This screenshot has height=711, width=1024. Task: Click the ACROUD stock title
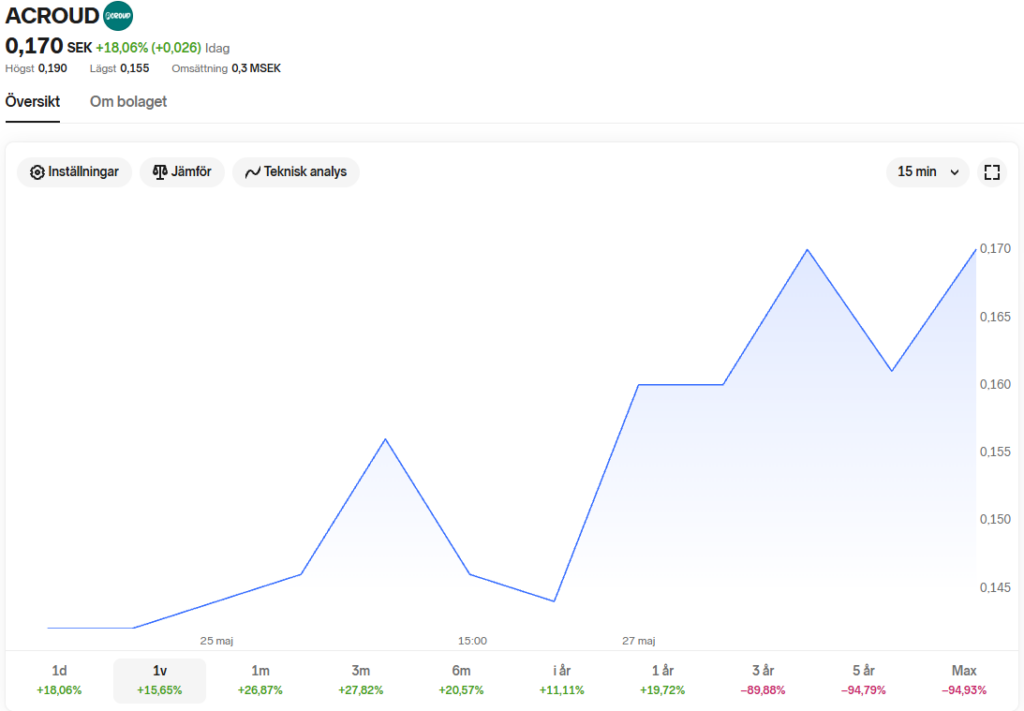[52, 16]
